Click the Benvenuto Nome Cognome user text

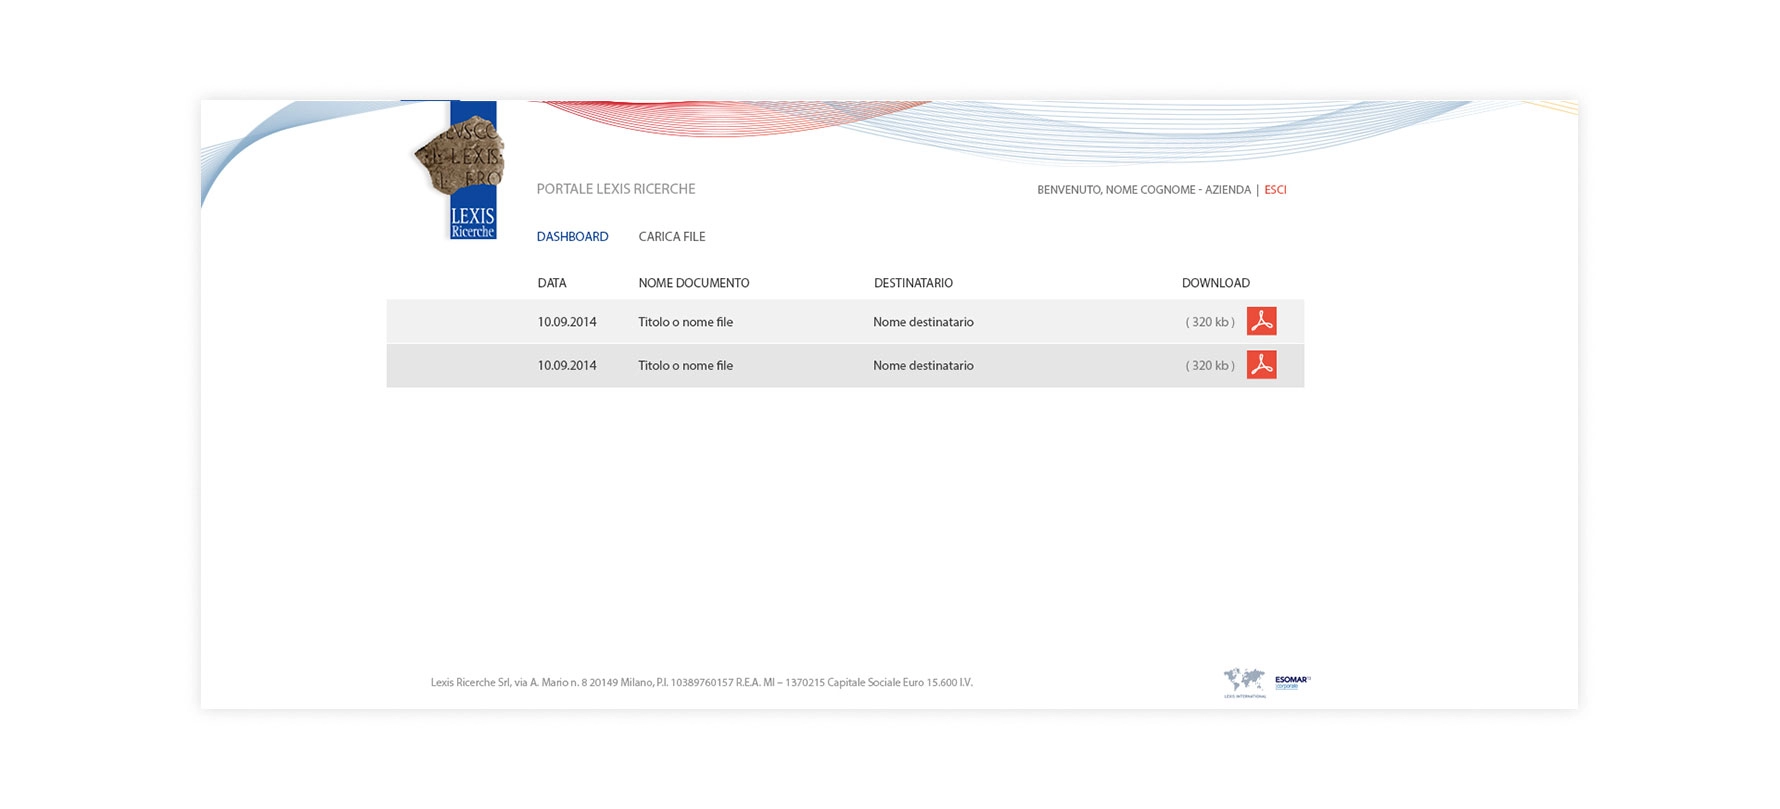pos(1143,190)
